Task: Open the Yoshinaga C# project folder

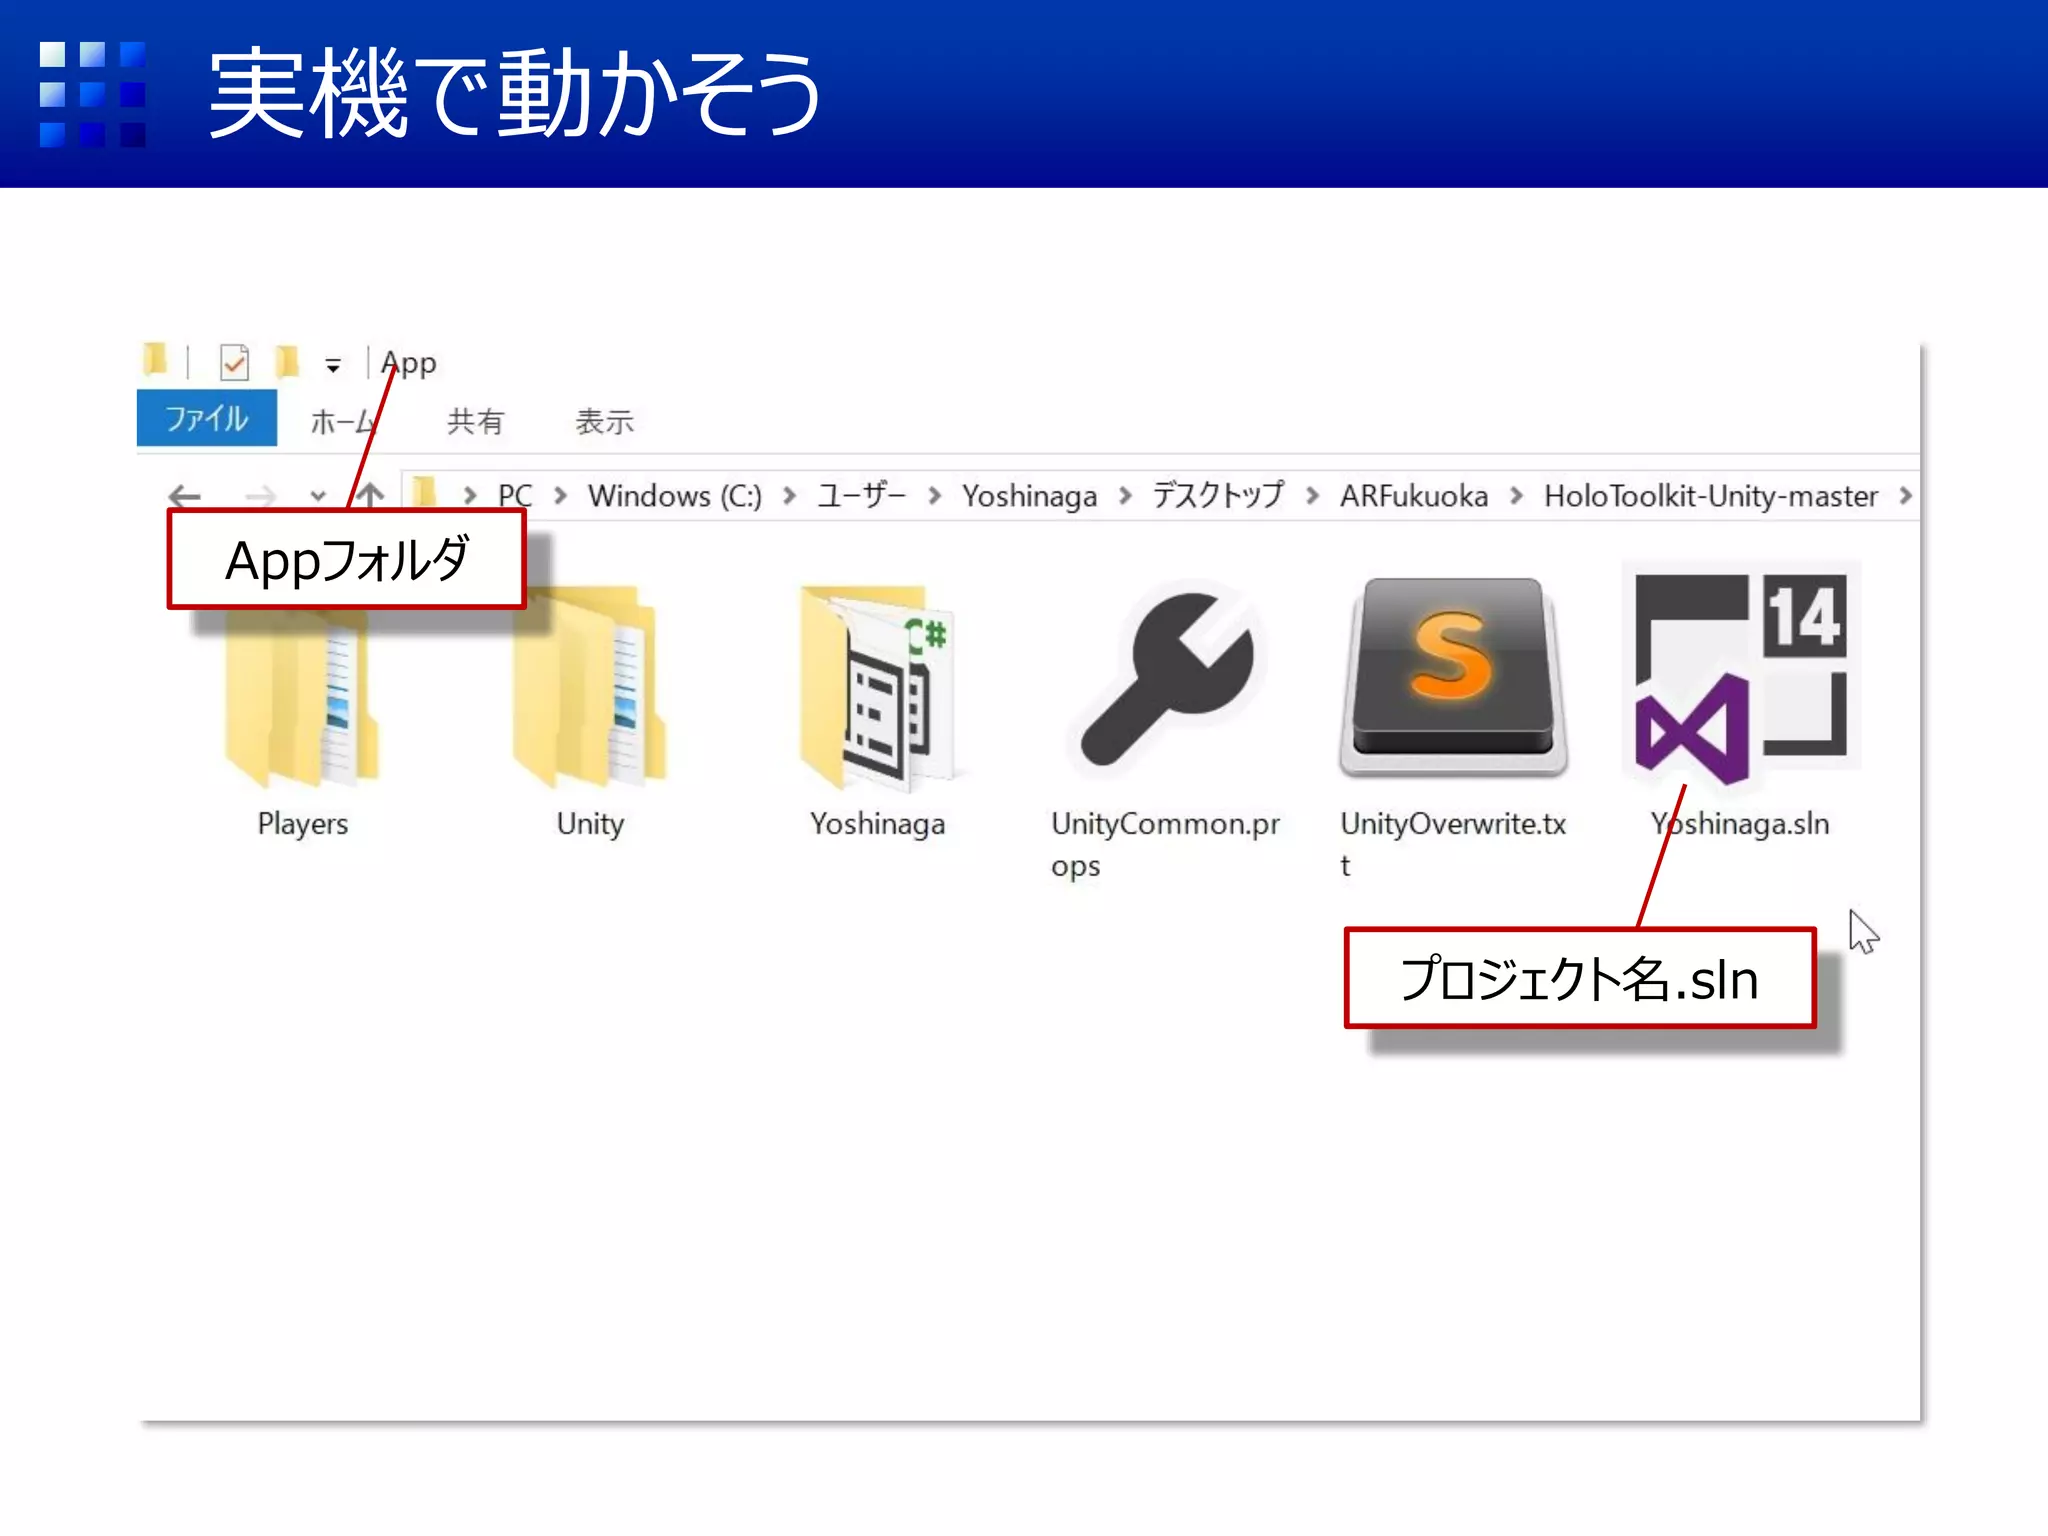Action: [x=878, y=688]
